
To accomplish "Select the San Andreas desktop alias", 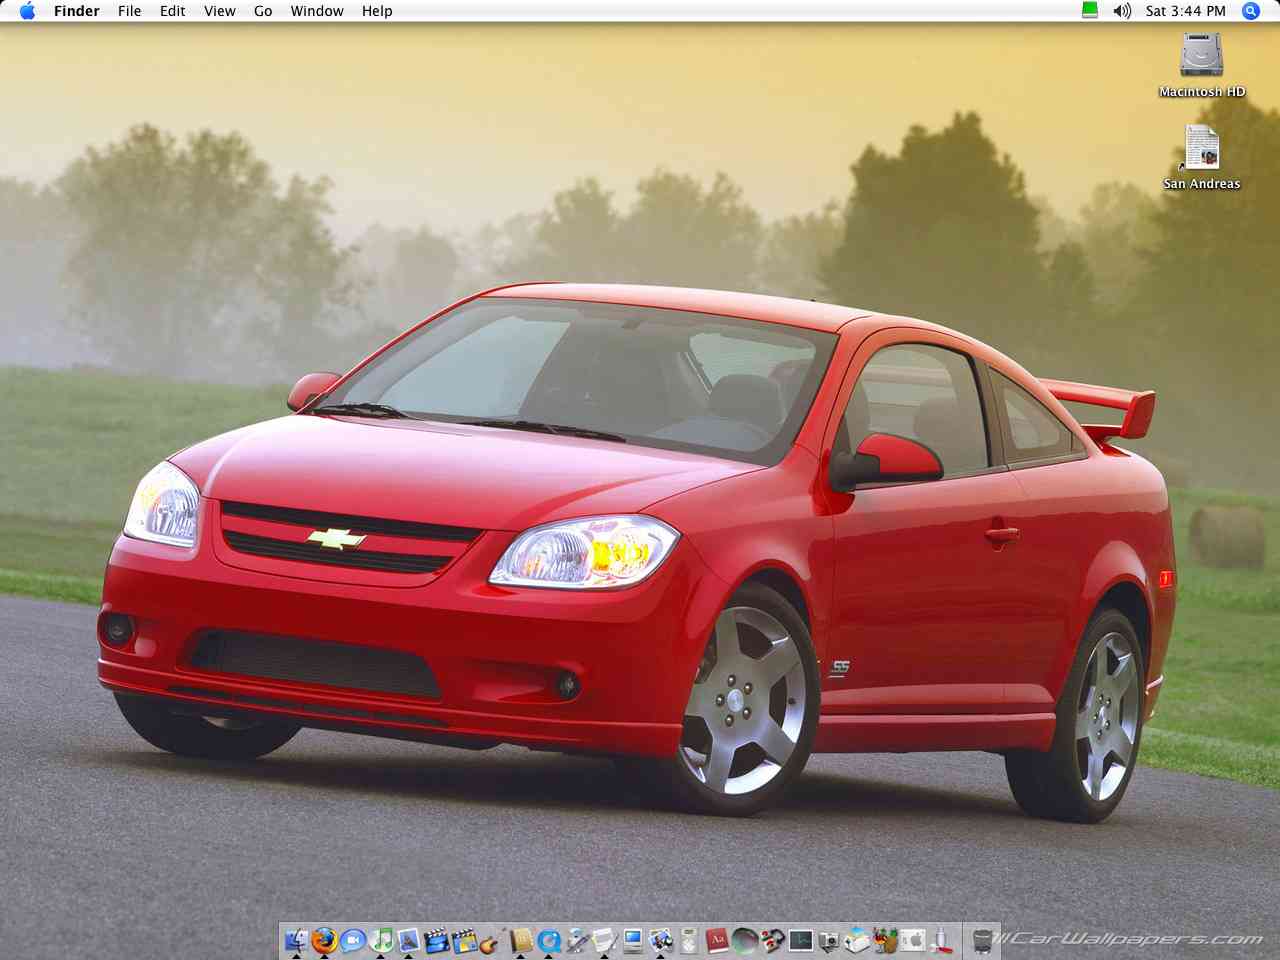I will [1201, 157].
